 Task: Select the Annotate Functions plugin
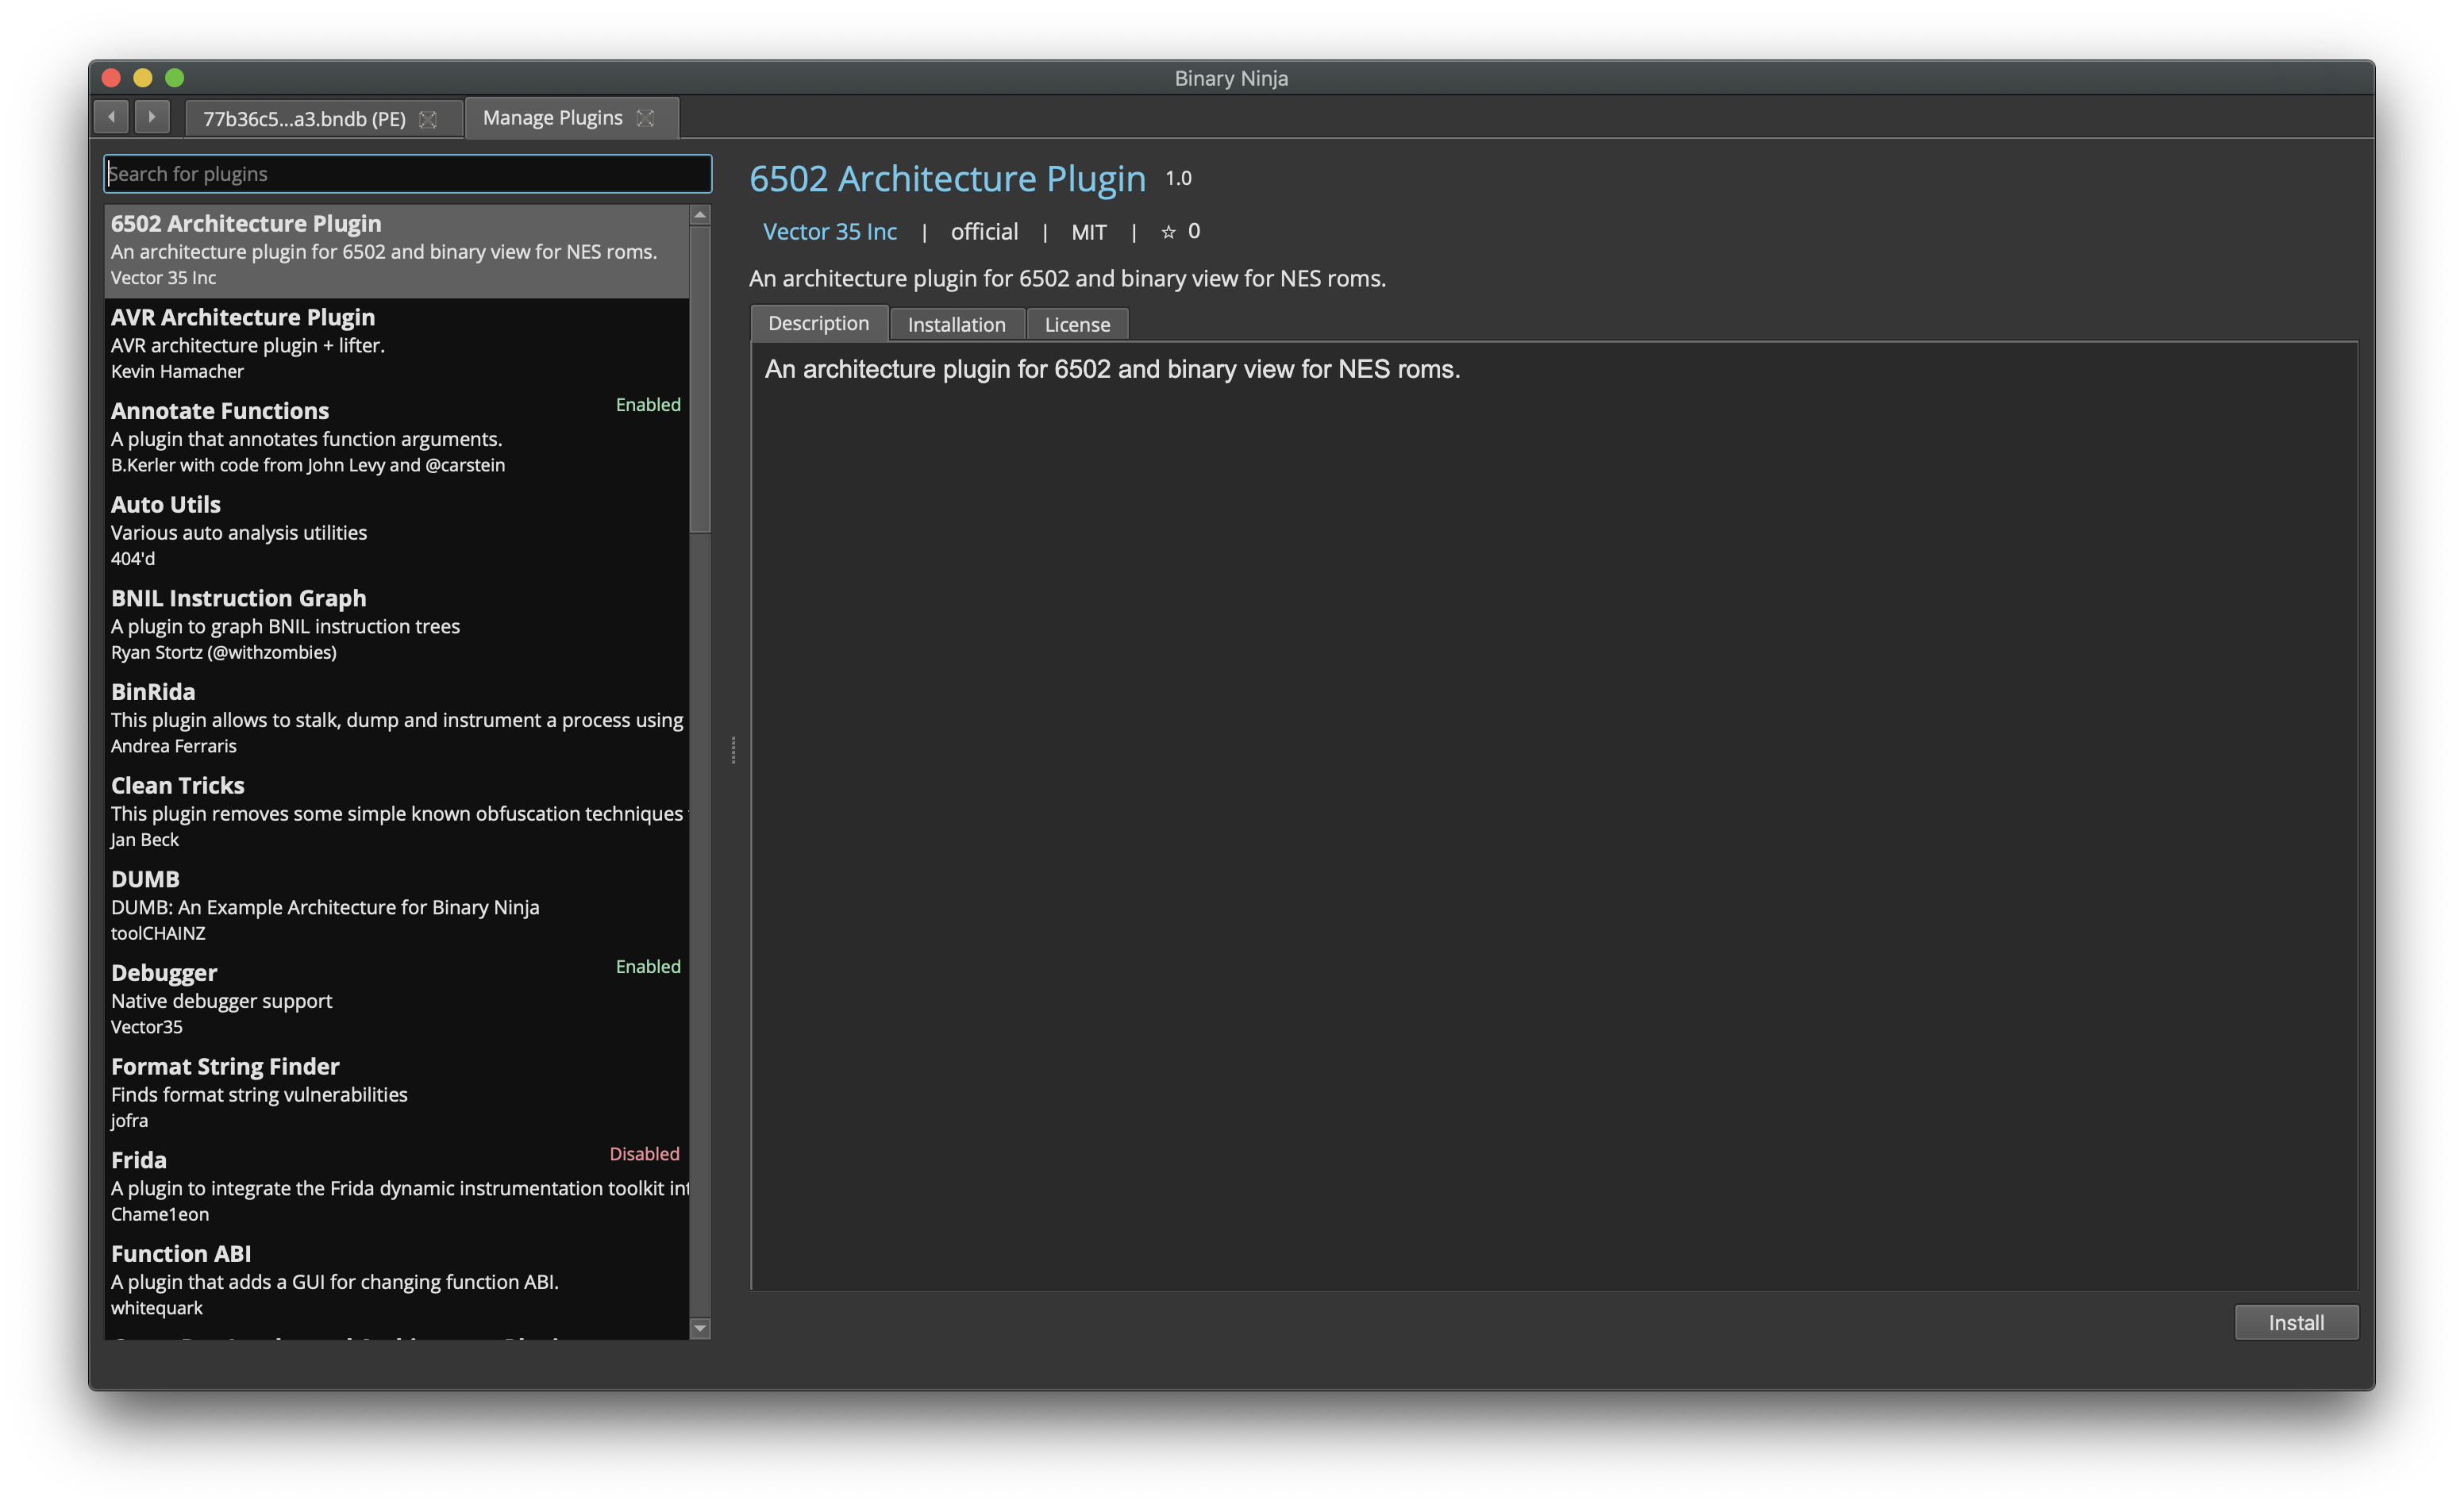coord(397,437)
